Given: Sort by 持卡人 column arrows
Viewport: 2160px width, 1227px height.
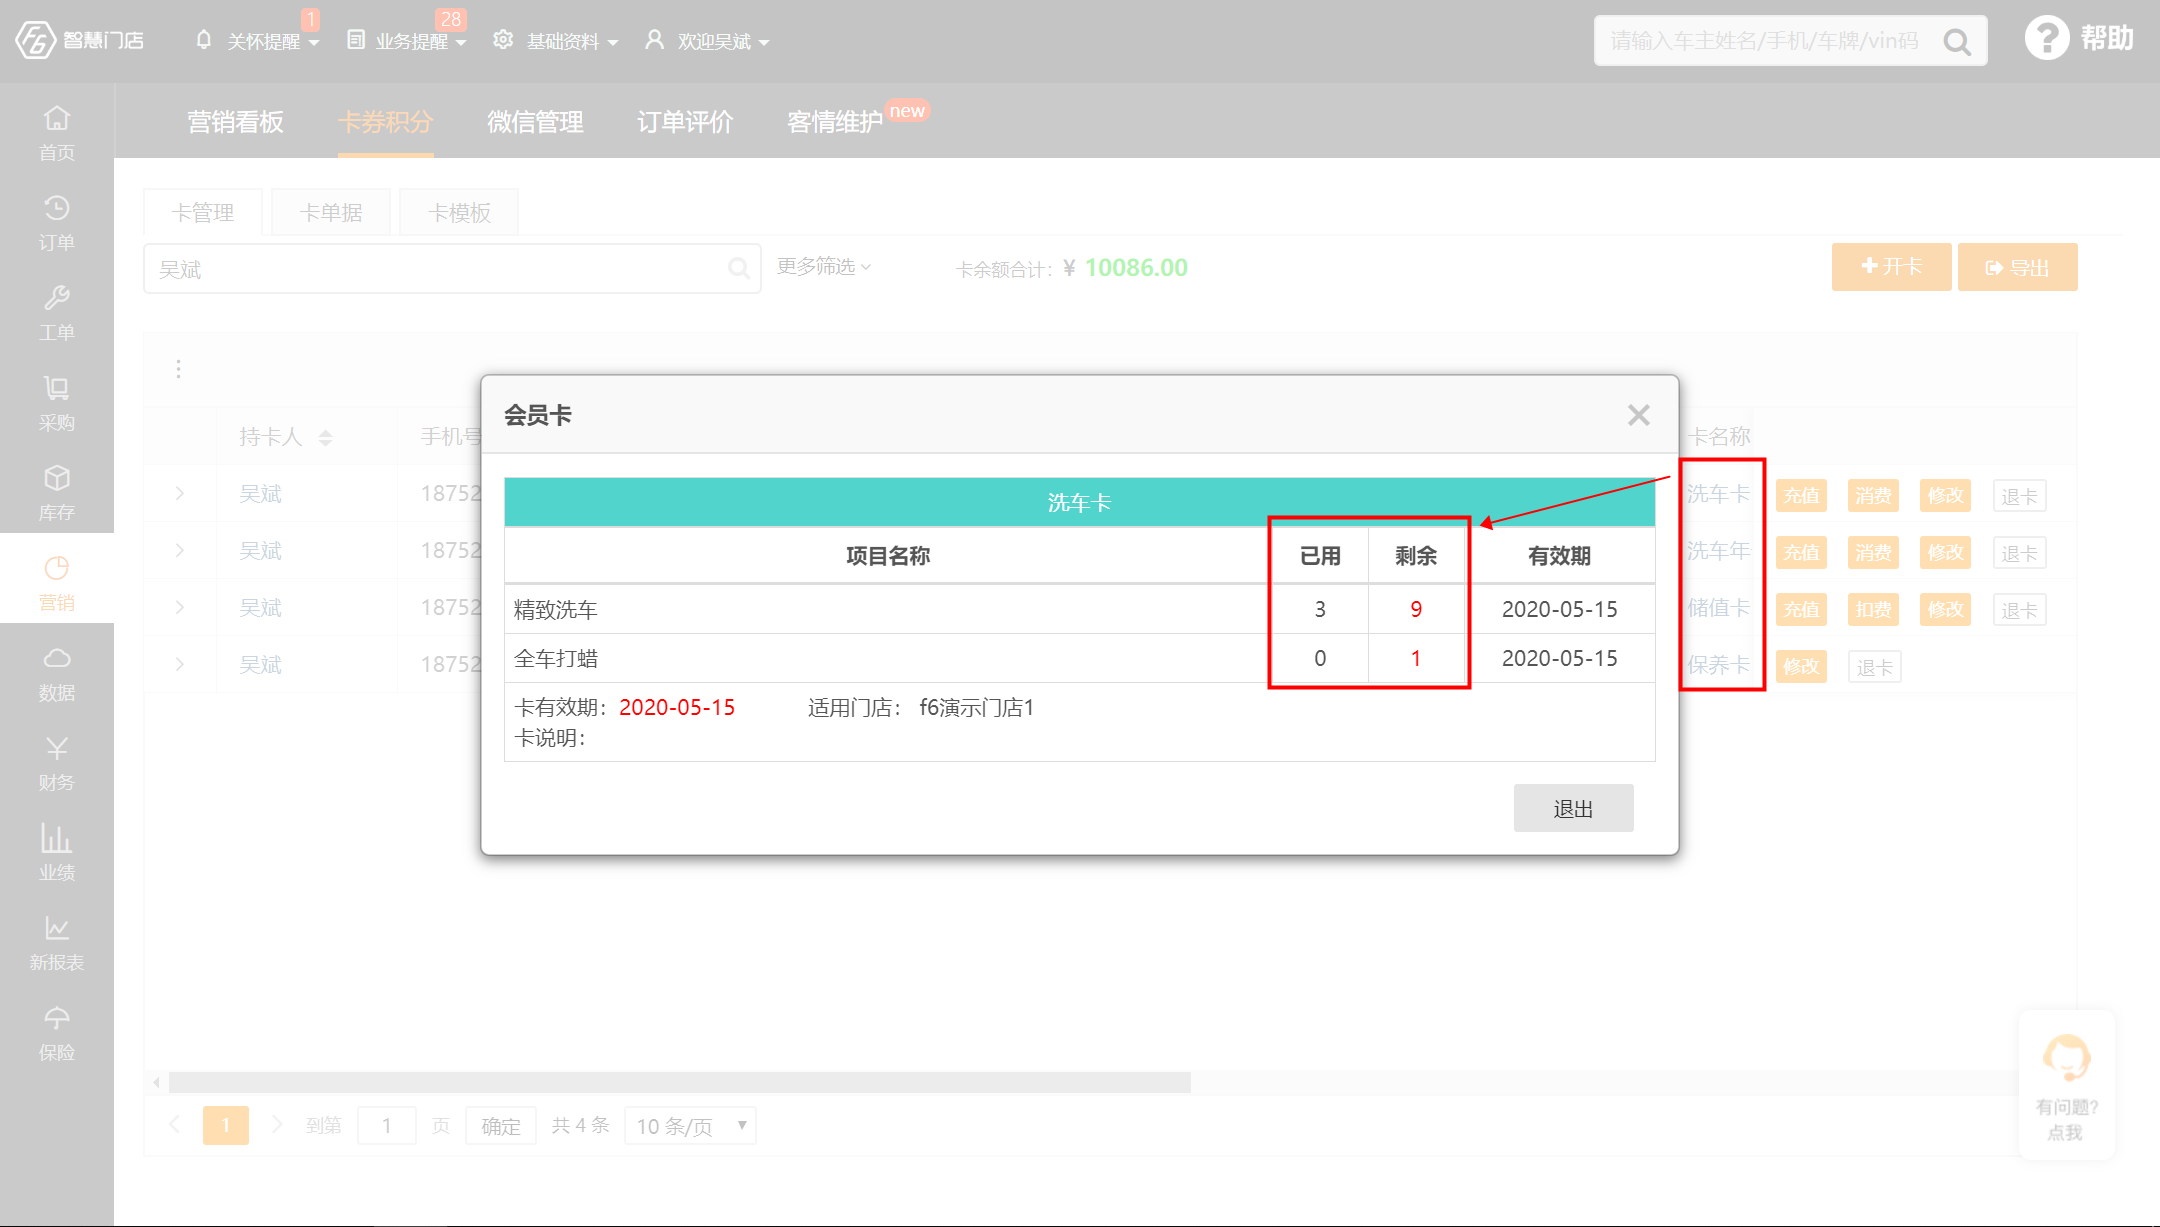Looking at the screenshot, I should pyautogui.click(x=325, y=437).
